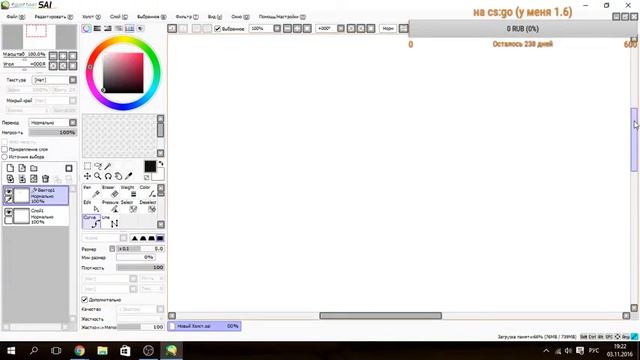
Task: Choose the Edit tool
Action: pyautogui.click(x=91, y=207)
